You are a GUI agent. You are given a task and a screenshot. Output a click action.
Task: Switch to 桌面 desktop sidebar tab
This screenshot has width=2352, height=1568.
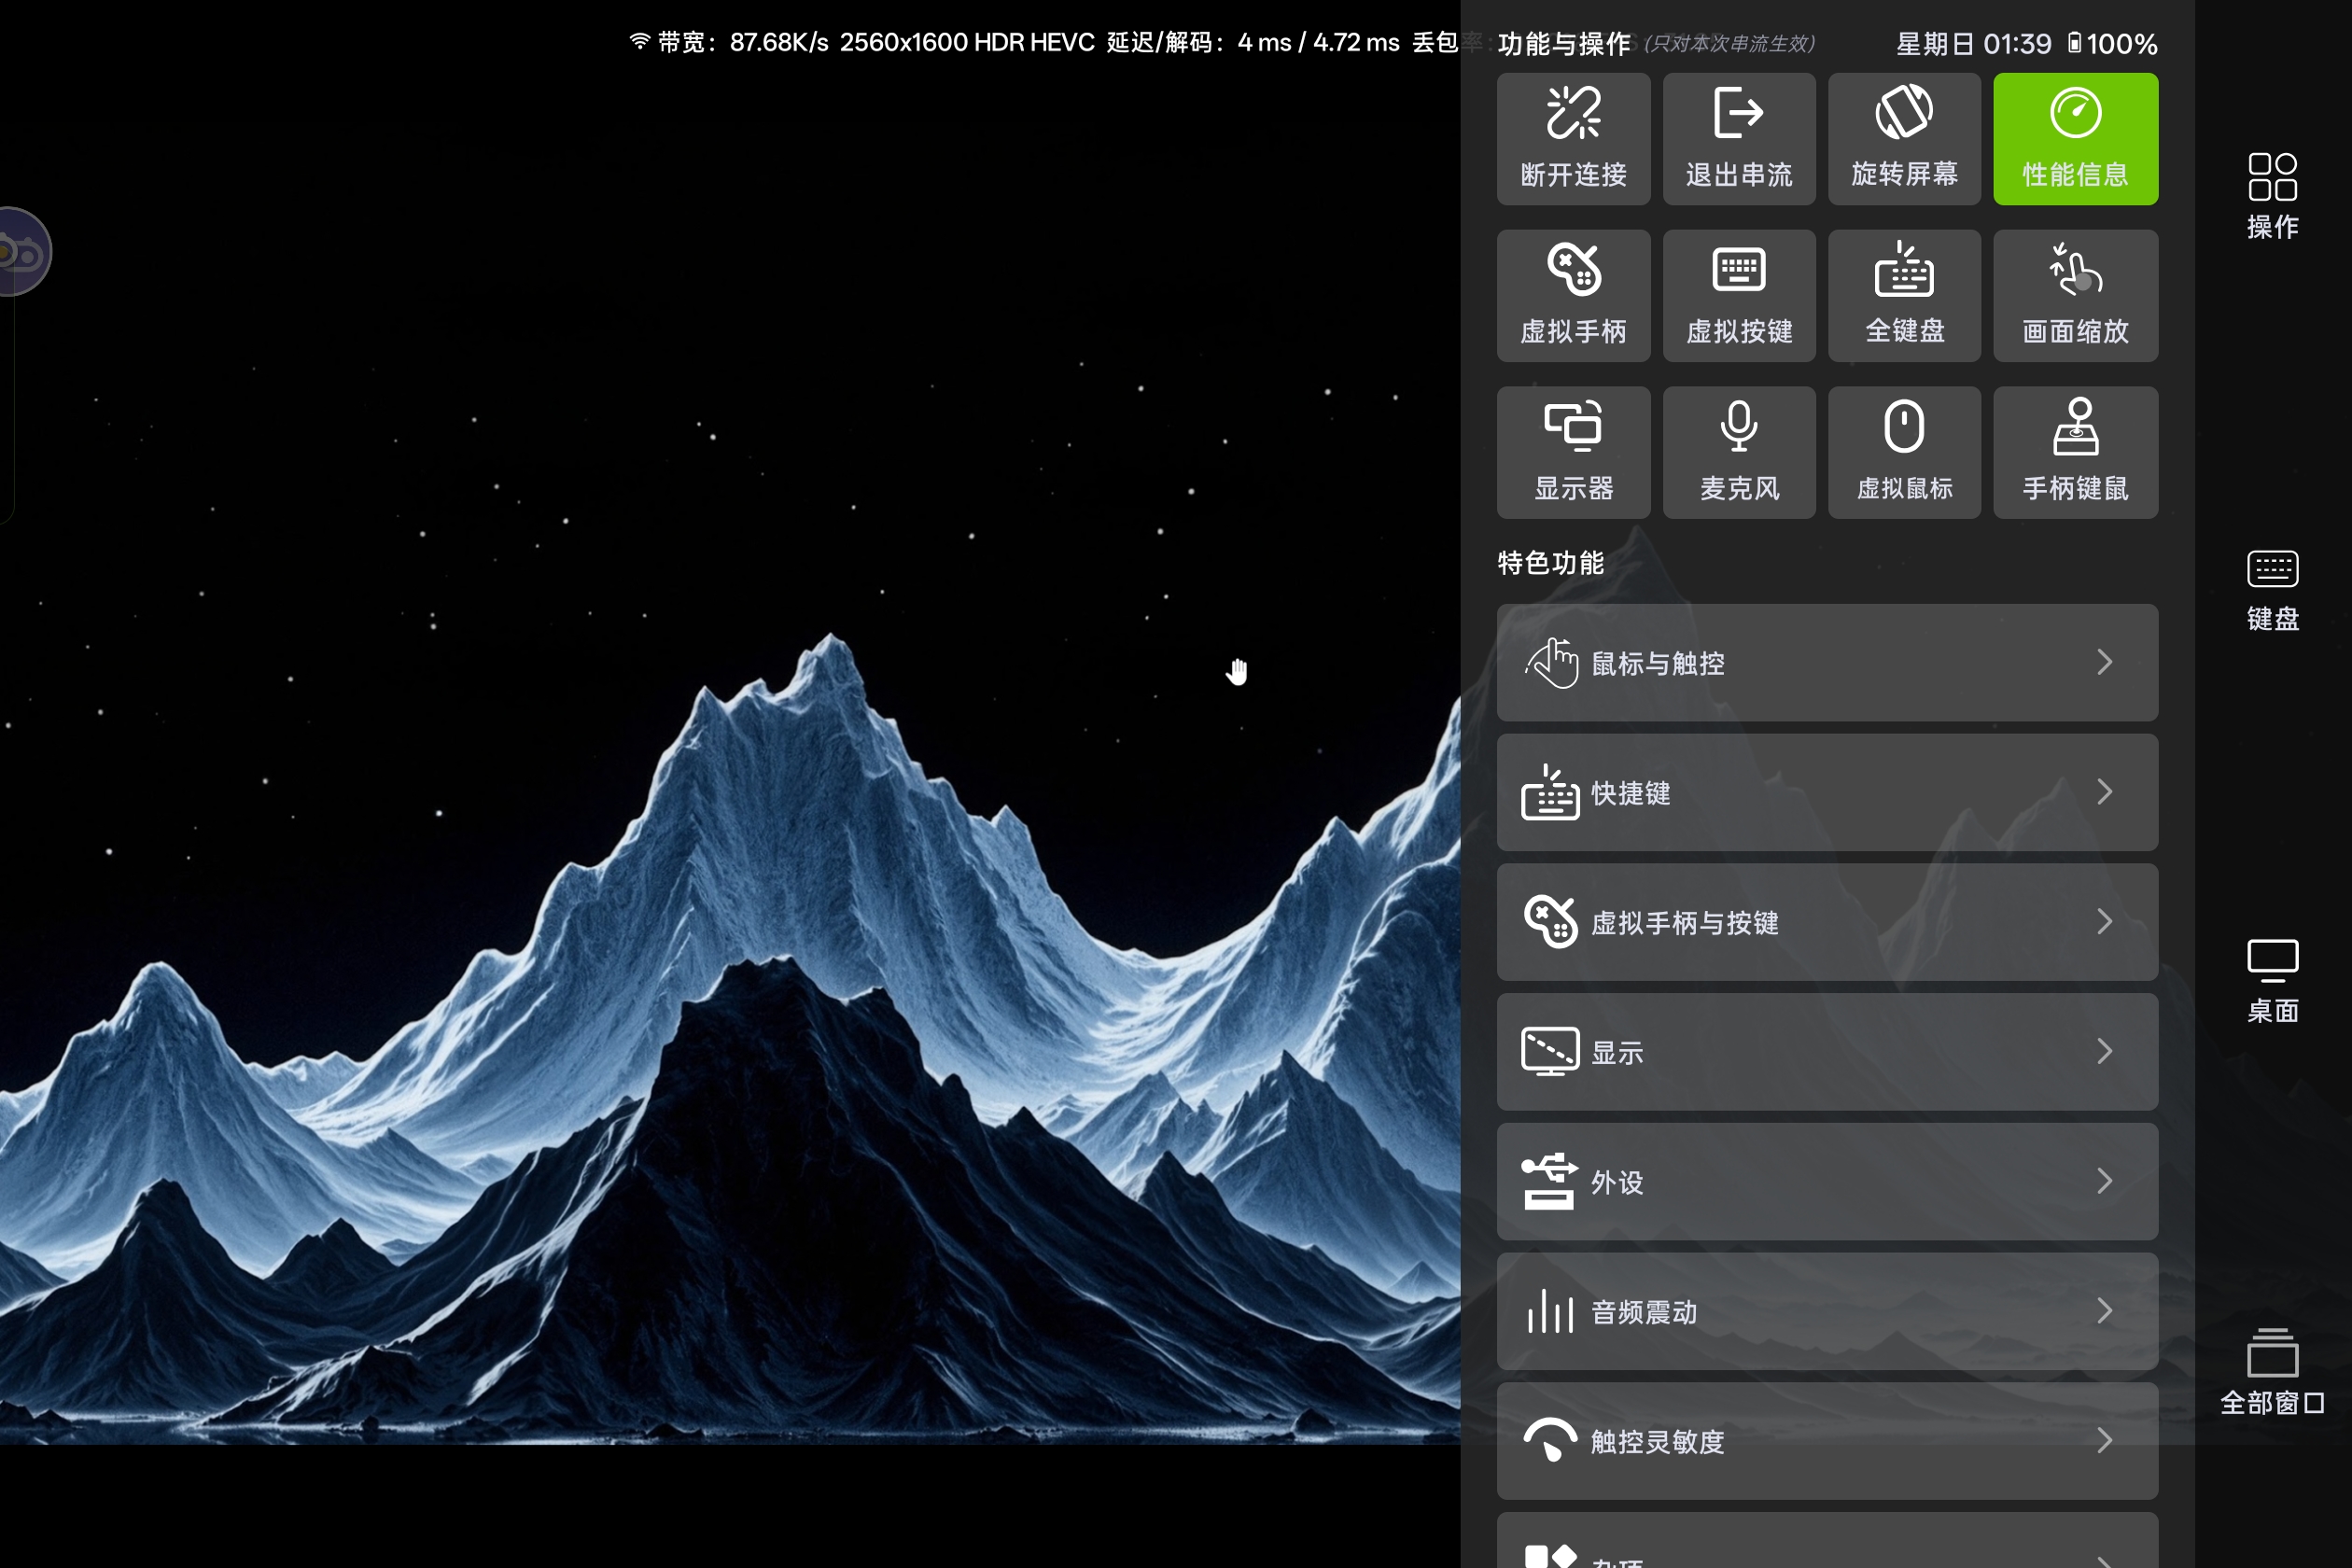coord(2272,981)
